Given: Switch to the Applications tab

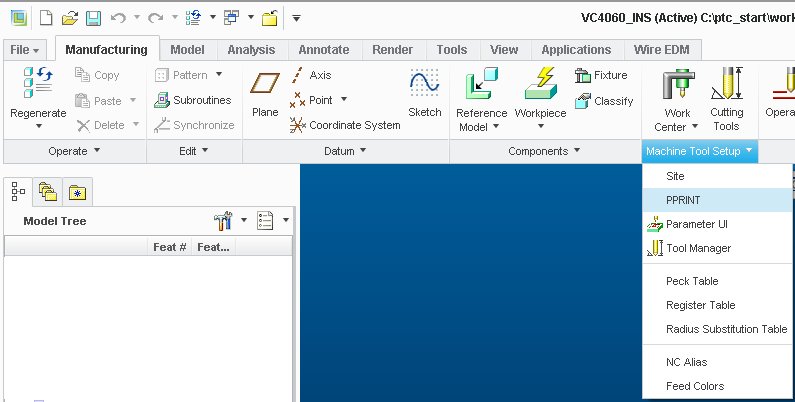Looking at the screenshot, I should pyautogui.click(x=576, y=50).
